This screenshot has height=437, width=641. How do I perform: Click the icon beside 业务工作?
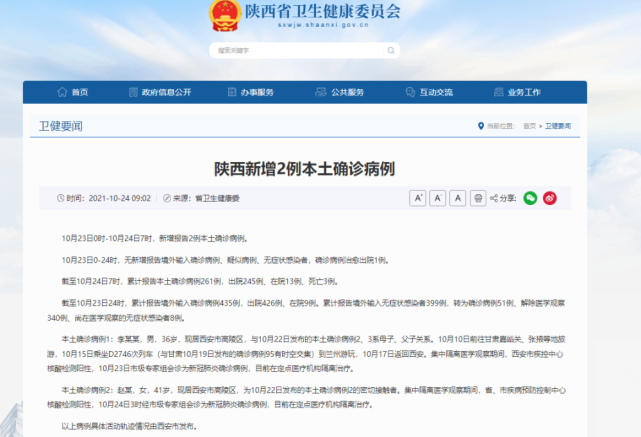point(498,92)
